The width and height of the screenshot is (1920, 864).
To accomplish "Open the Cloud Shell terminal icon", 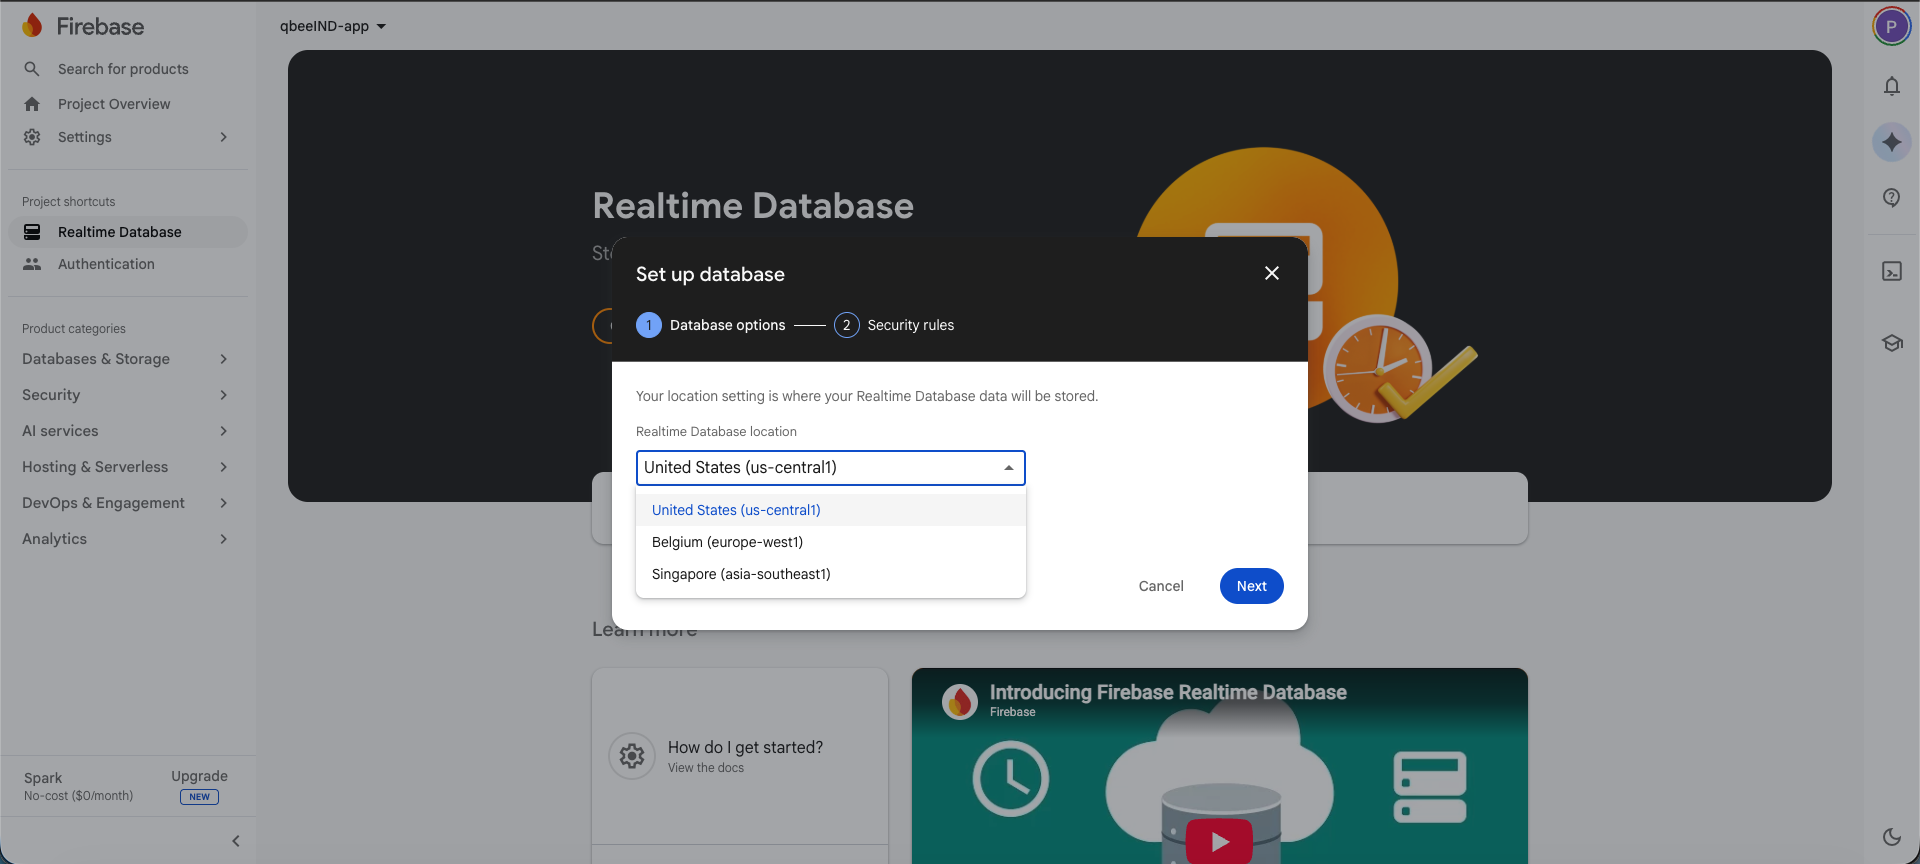I will coord(1891,271).
